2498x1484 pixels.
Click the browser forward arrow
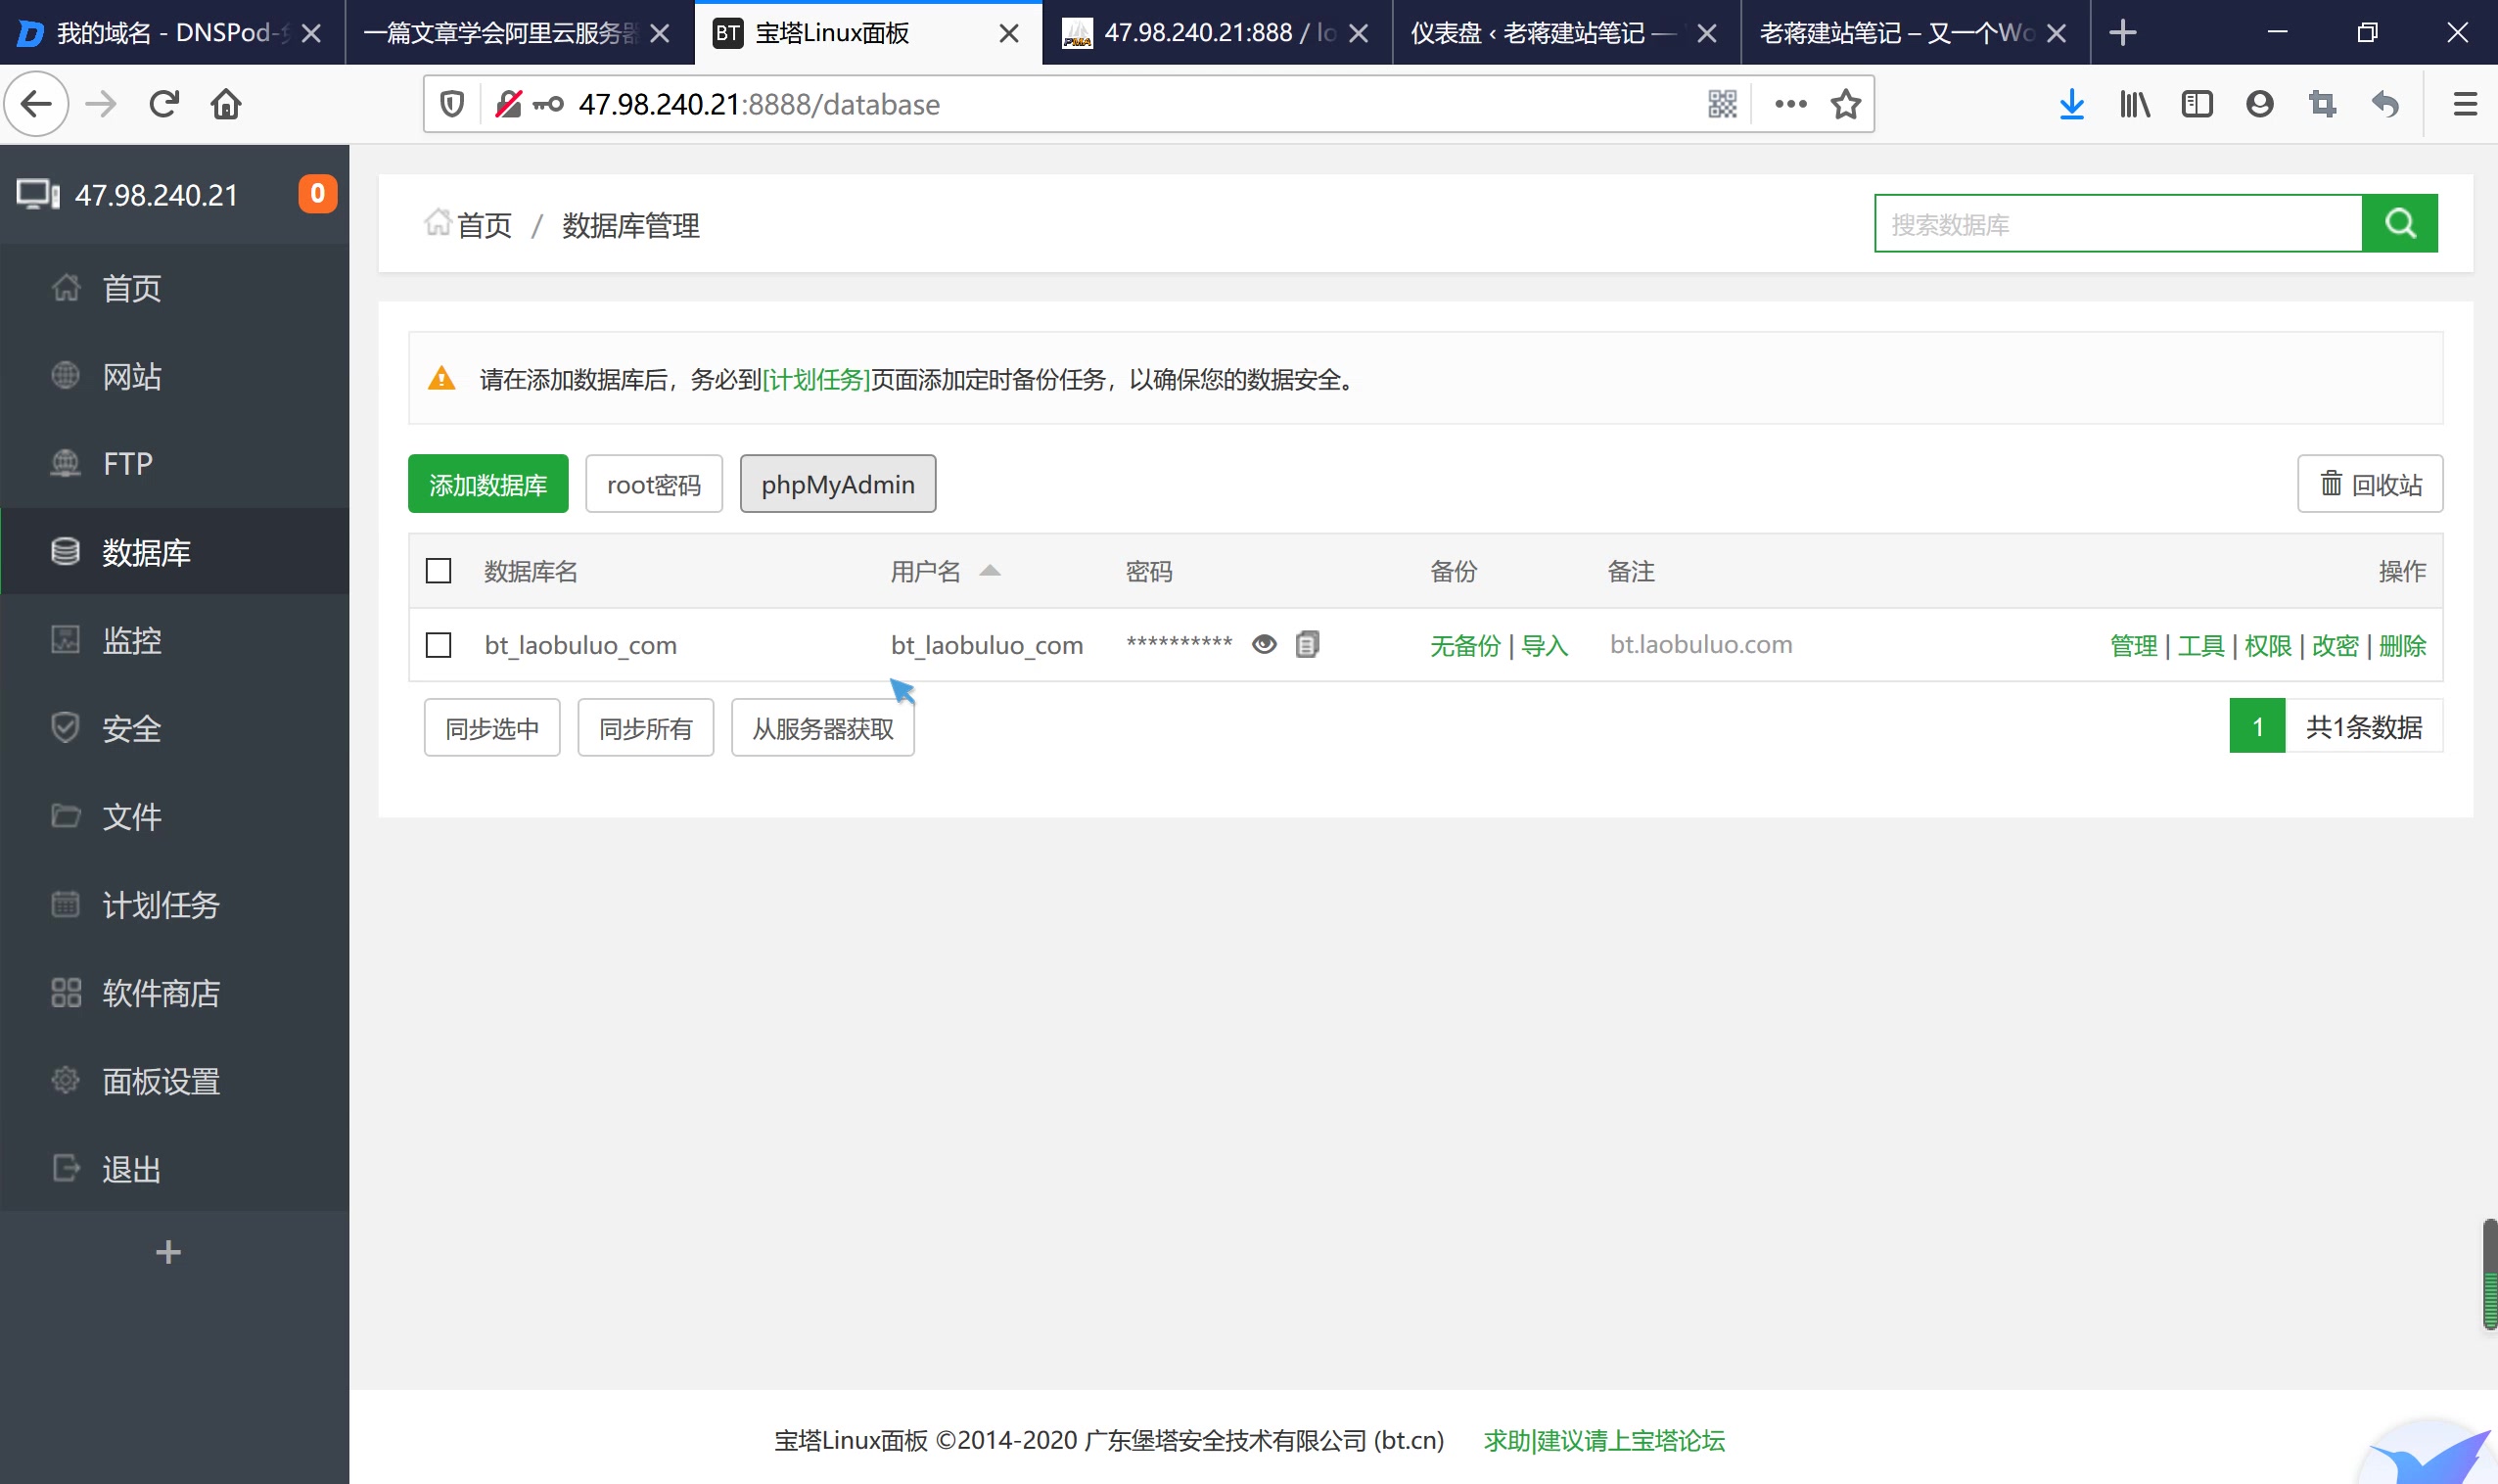coord(101,104)
